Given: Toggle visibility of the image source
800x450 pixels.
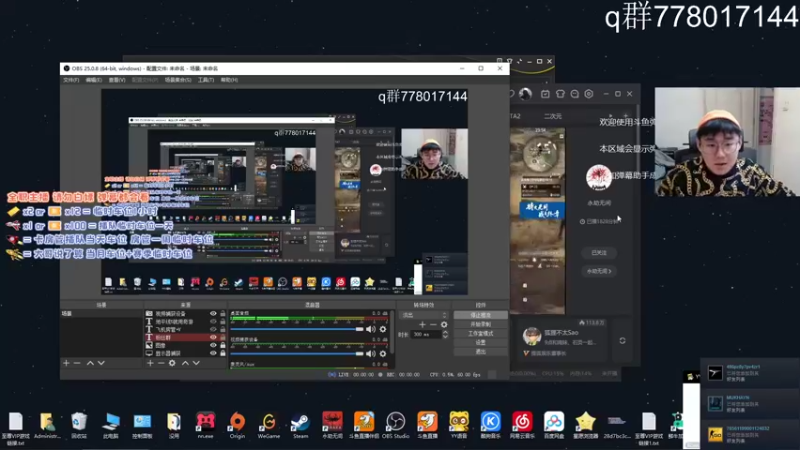Looking at the screenshot, I should point(213,345).
